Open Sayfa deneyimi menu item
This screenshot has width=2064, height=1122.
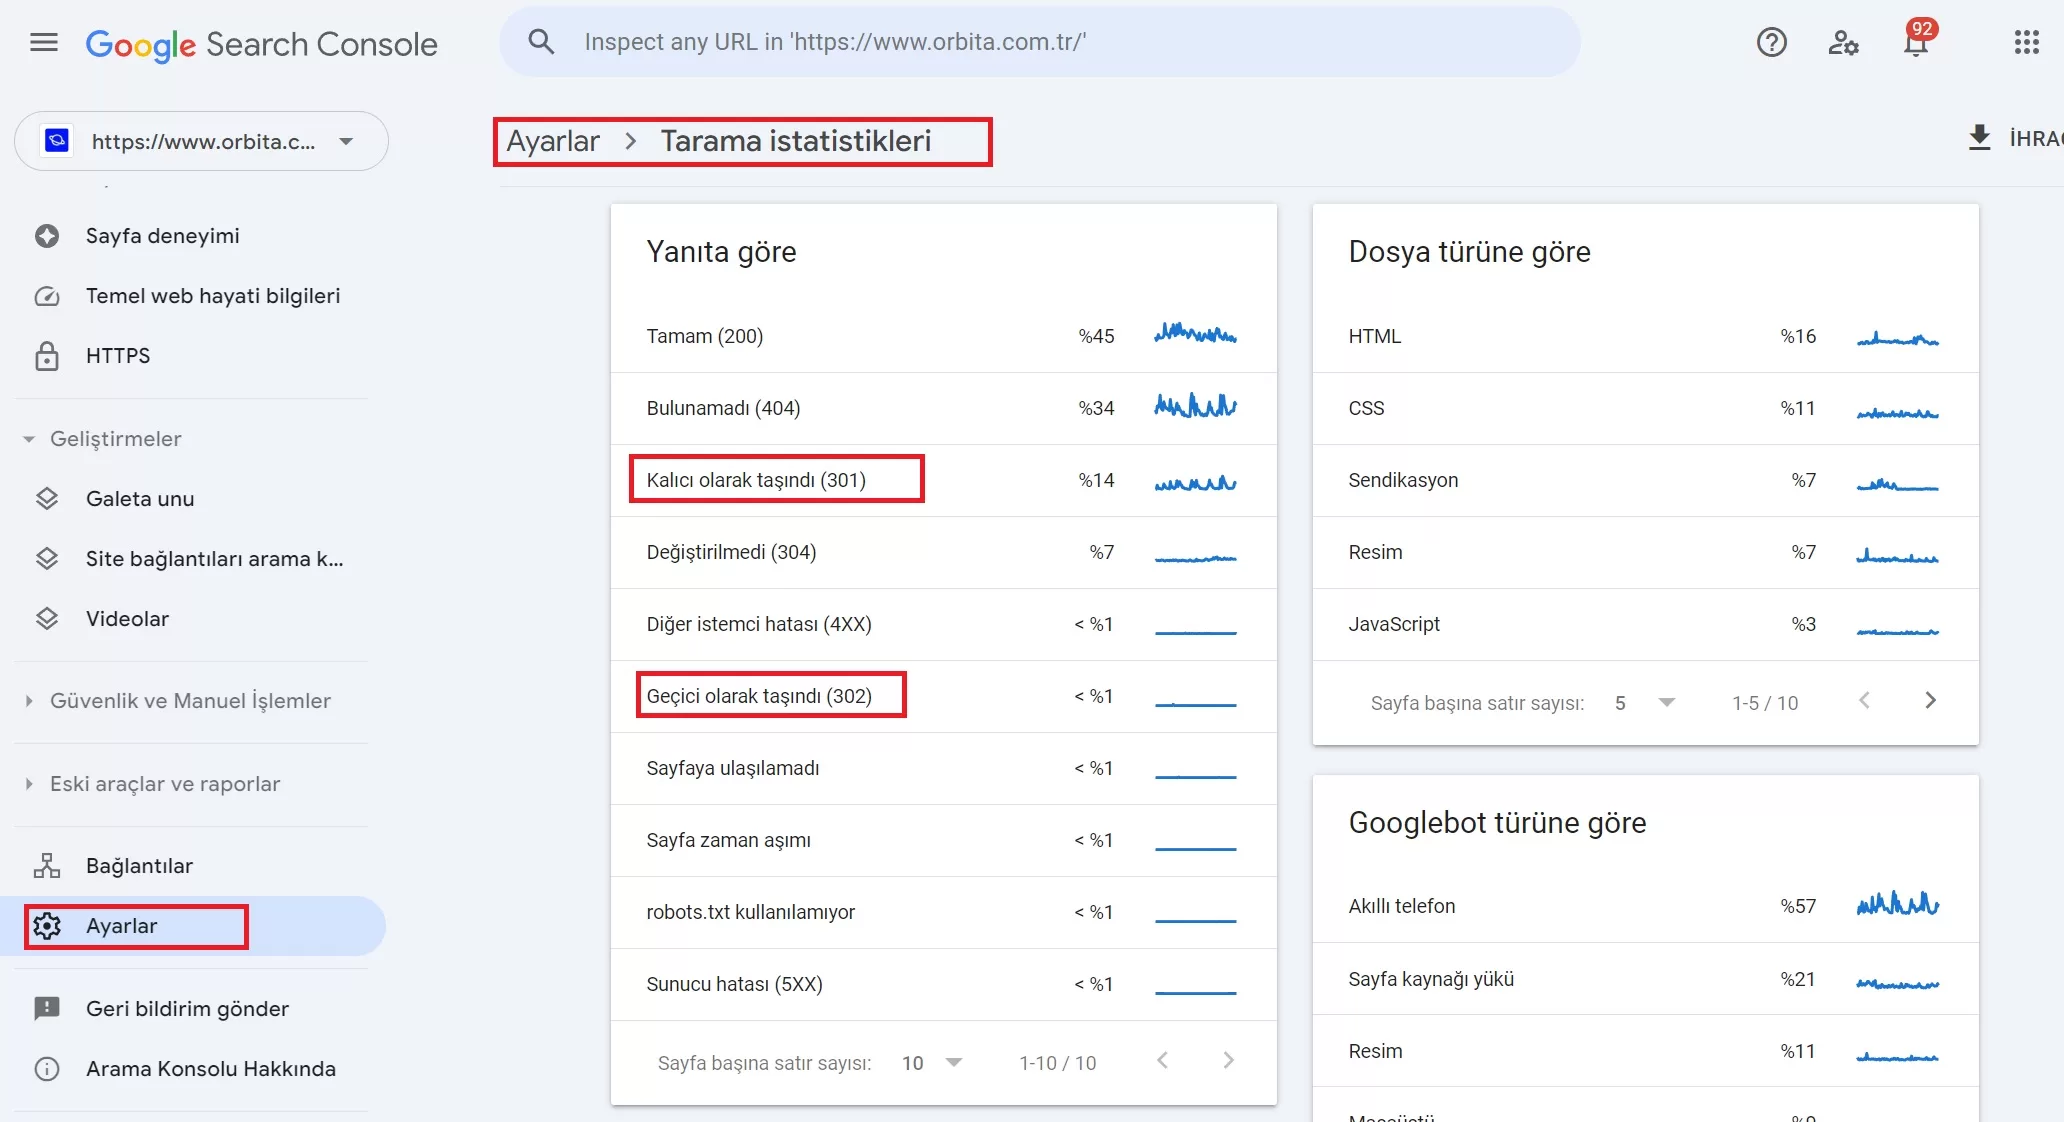pyautogui.click(x=193, y=236)
